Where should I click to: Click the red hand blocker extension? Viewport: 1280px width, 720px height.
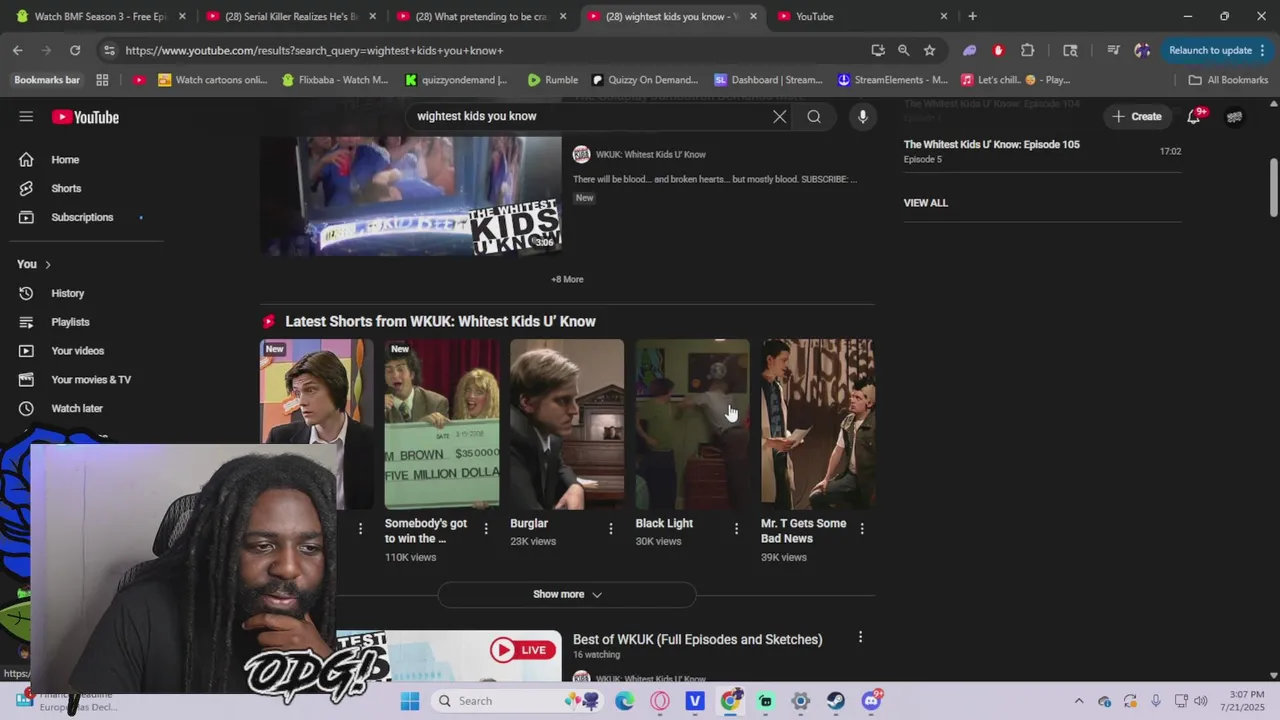coord(998,50)
